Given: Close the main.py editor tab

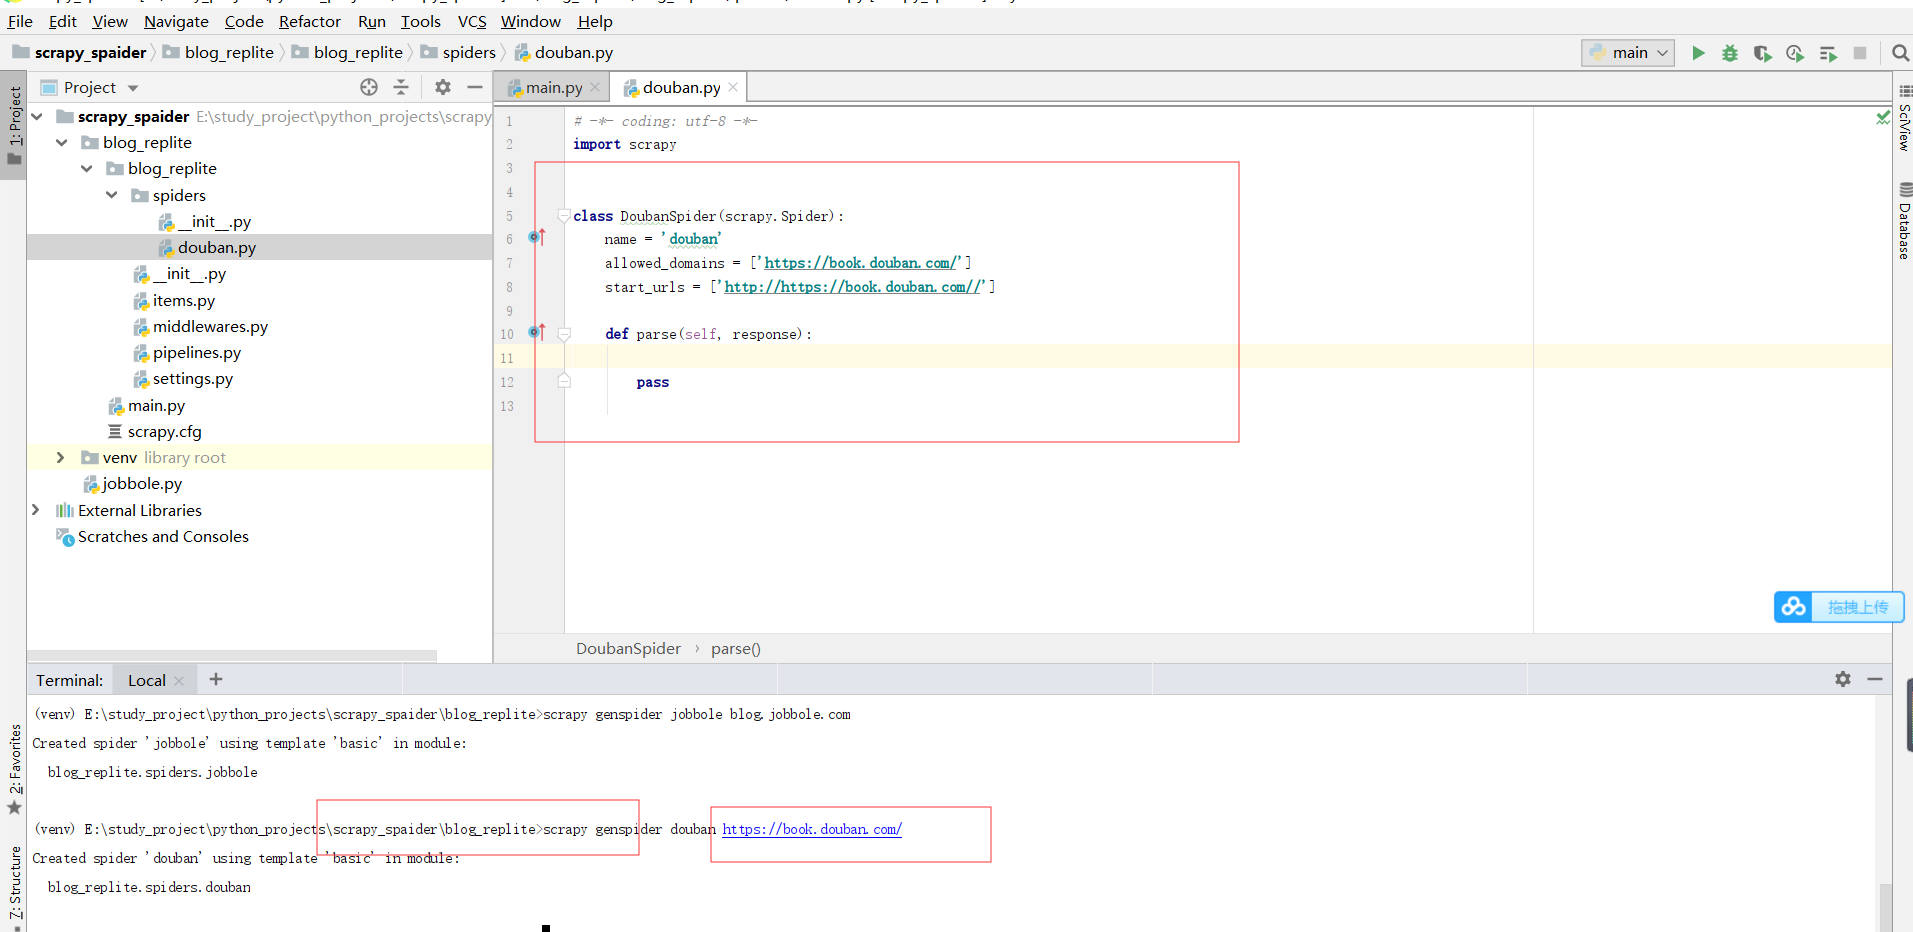Looking at the screenshot, I should [x=595, y=87].
